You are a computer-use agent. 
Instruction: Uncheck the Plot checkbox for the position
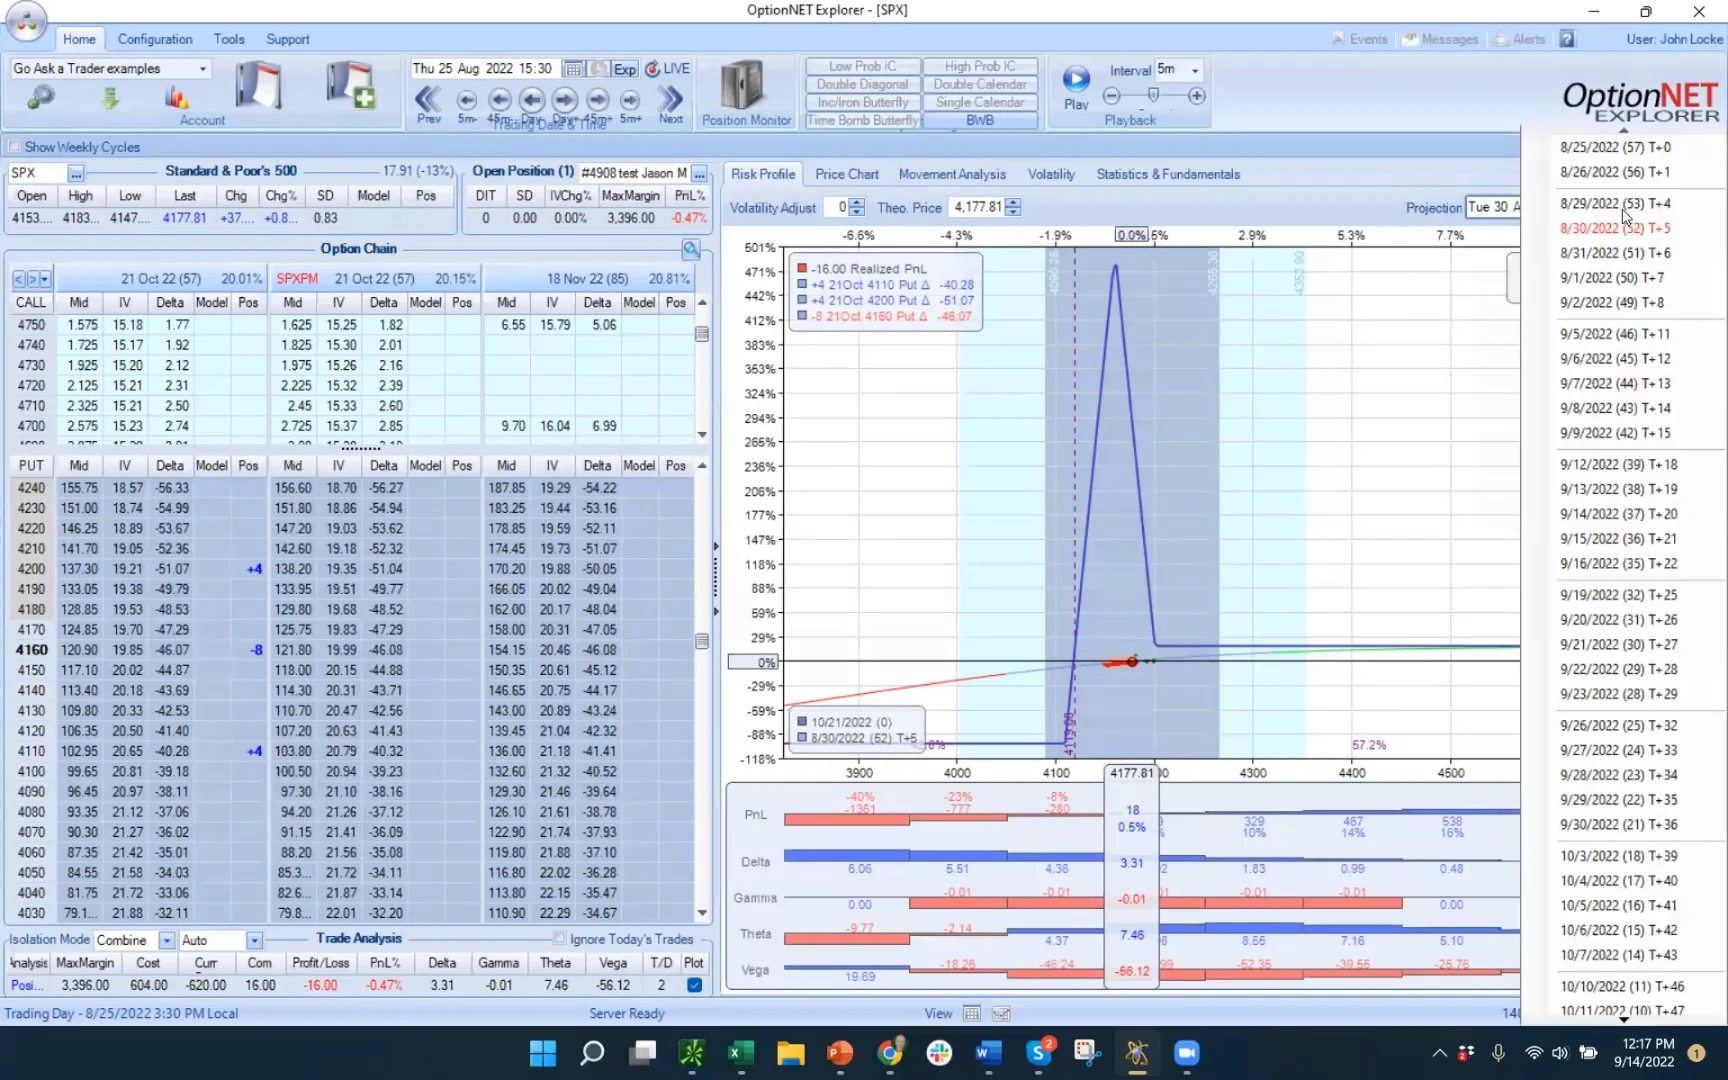point(694,985)
